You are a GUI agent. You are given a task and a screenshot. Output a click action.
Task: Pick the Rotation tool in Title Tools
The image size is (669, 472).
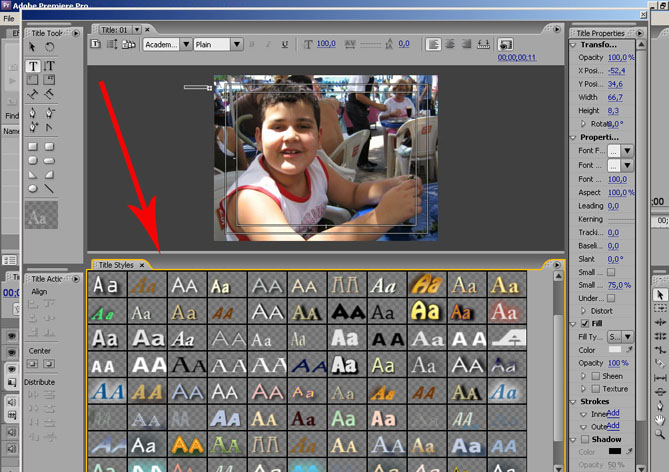pos(49,47)
